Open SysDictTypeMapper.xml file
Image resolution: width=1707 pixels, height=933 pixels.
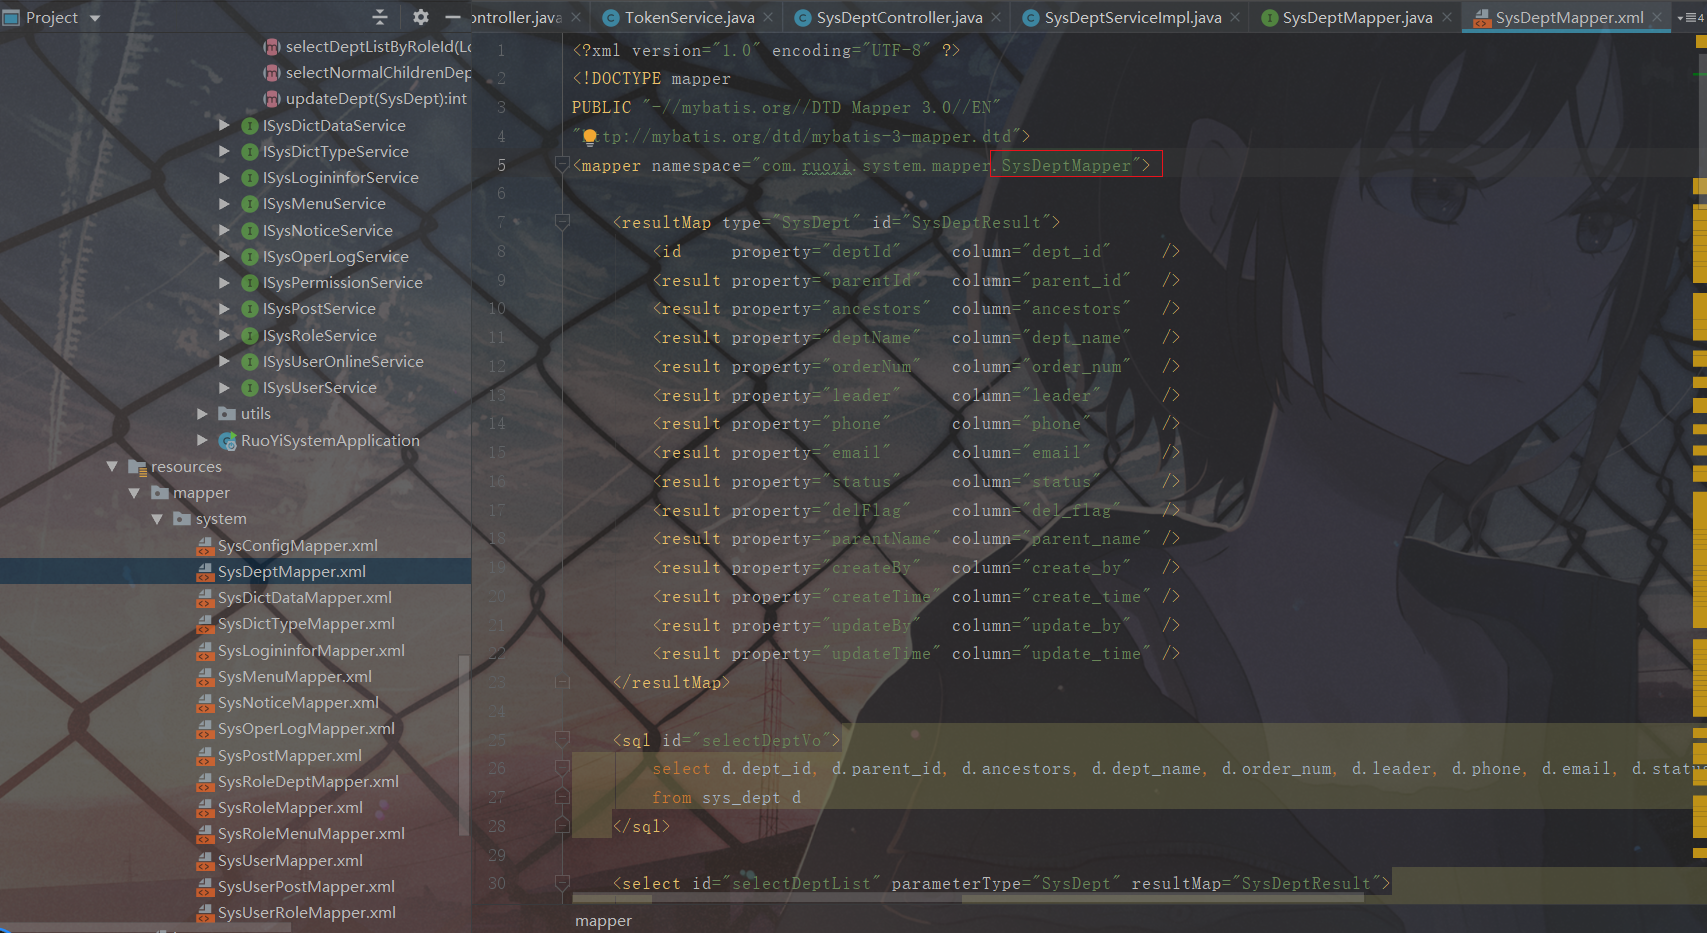306,623
